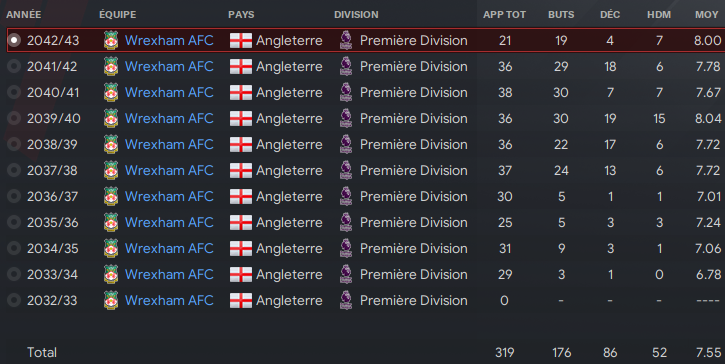Click England flag icon in 2037/38 row
Image resolution: width=725 pixels, height=364 pixels.
[x=241, y=171]
